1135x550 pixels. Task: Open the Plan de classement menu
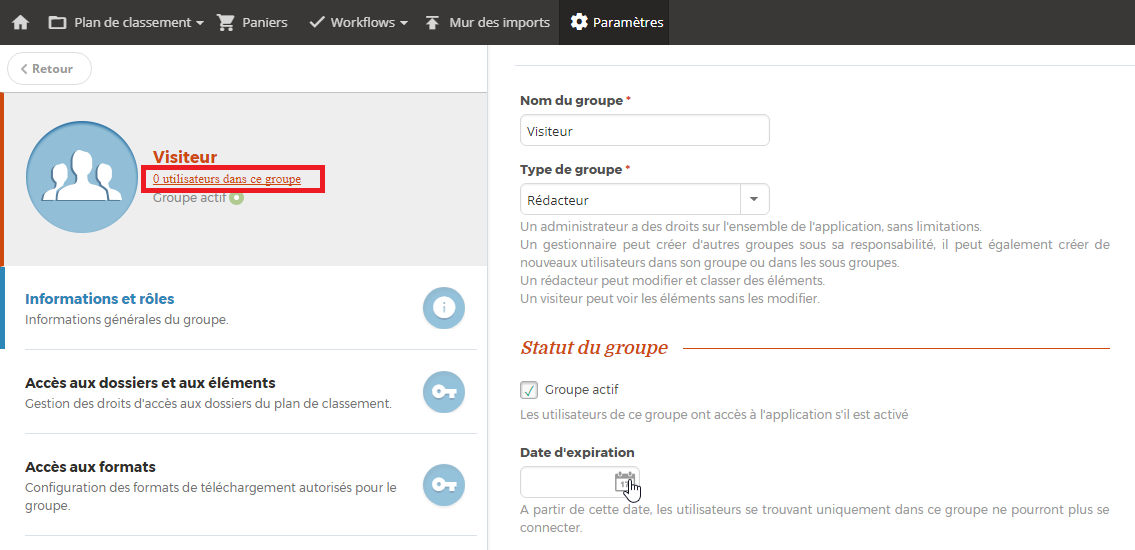[x=125, y=22]
